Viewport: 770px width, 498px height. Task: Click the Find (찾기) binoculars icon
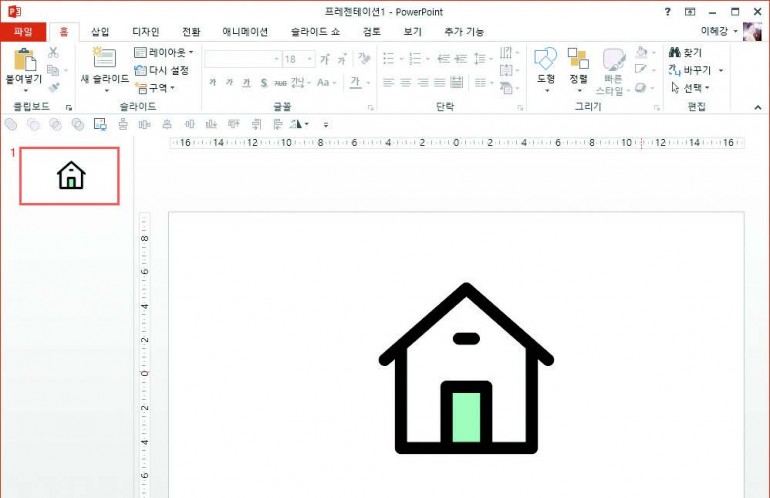point(675,52)
